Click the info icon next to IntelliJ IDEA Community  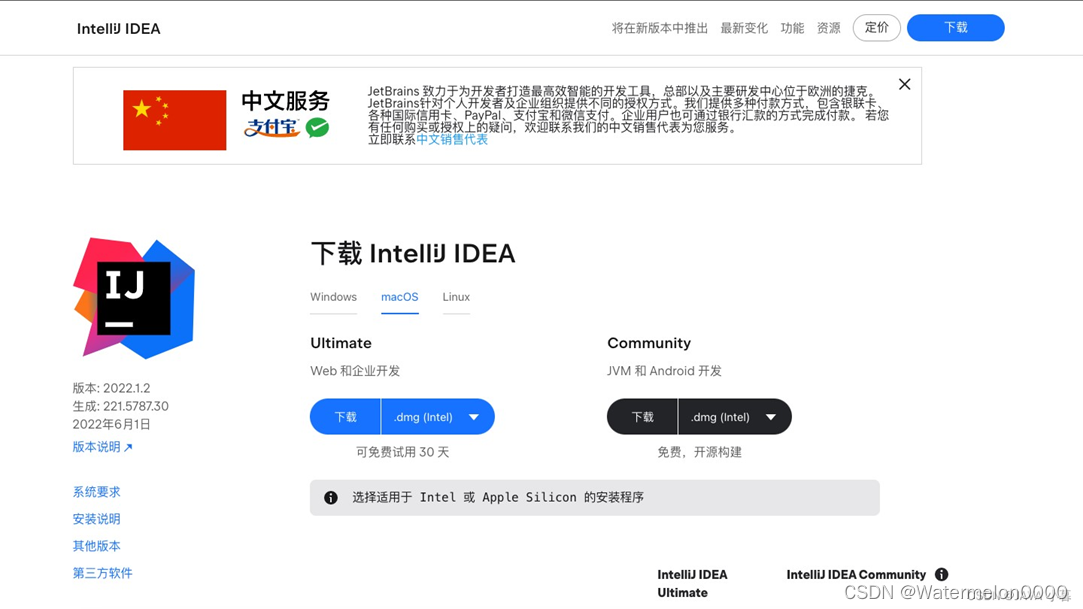941,574
